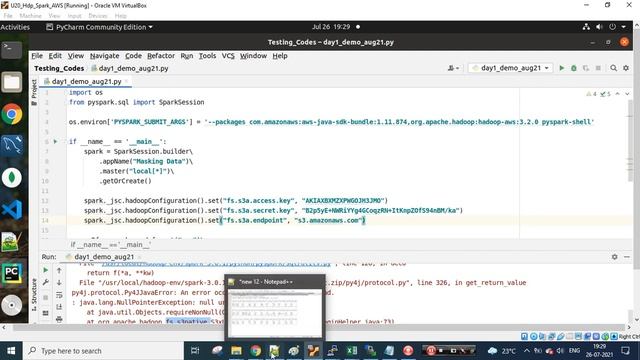Open the PyCharm Community Edition app menu
The width and height of the screenshot is (640, 360).
(99, 27)
